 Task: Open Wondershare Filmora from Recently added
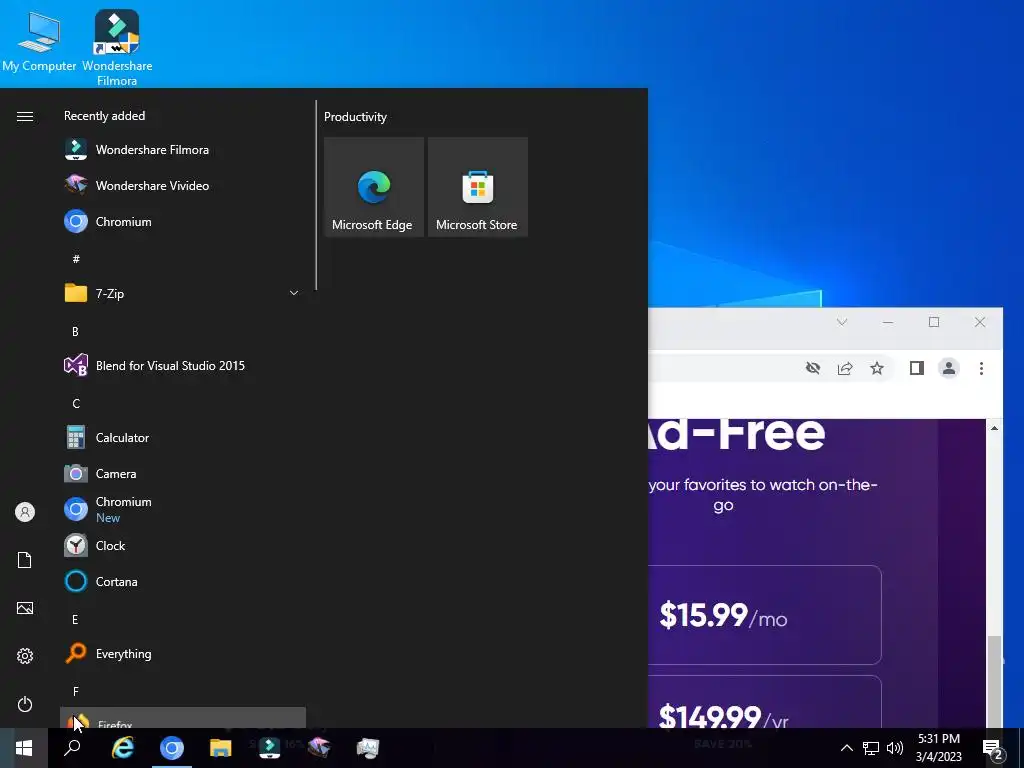182,150
